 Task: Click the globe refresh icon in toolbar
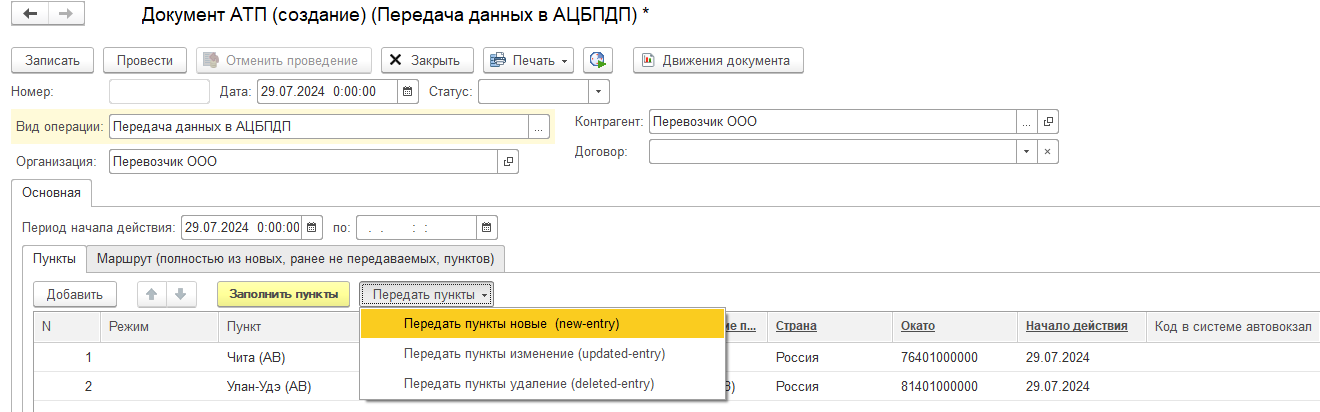[599, 60]
